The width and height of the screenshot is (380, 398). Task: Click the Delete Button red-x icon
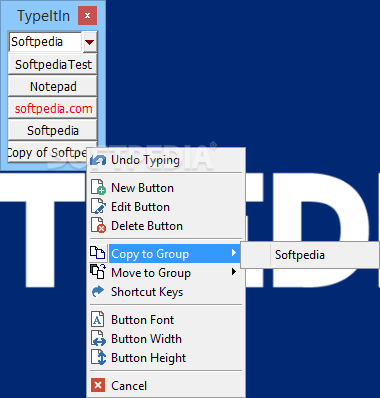point(98,225)
